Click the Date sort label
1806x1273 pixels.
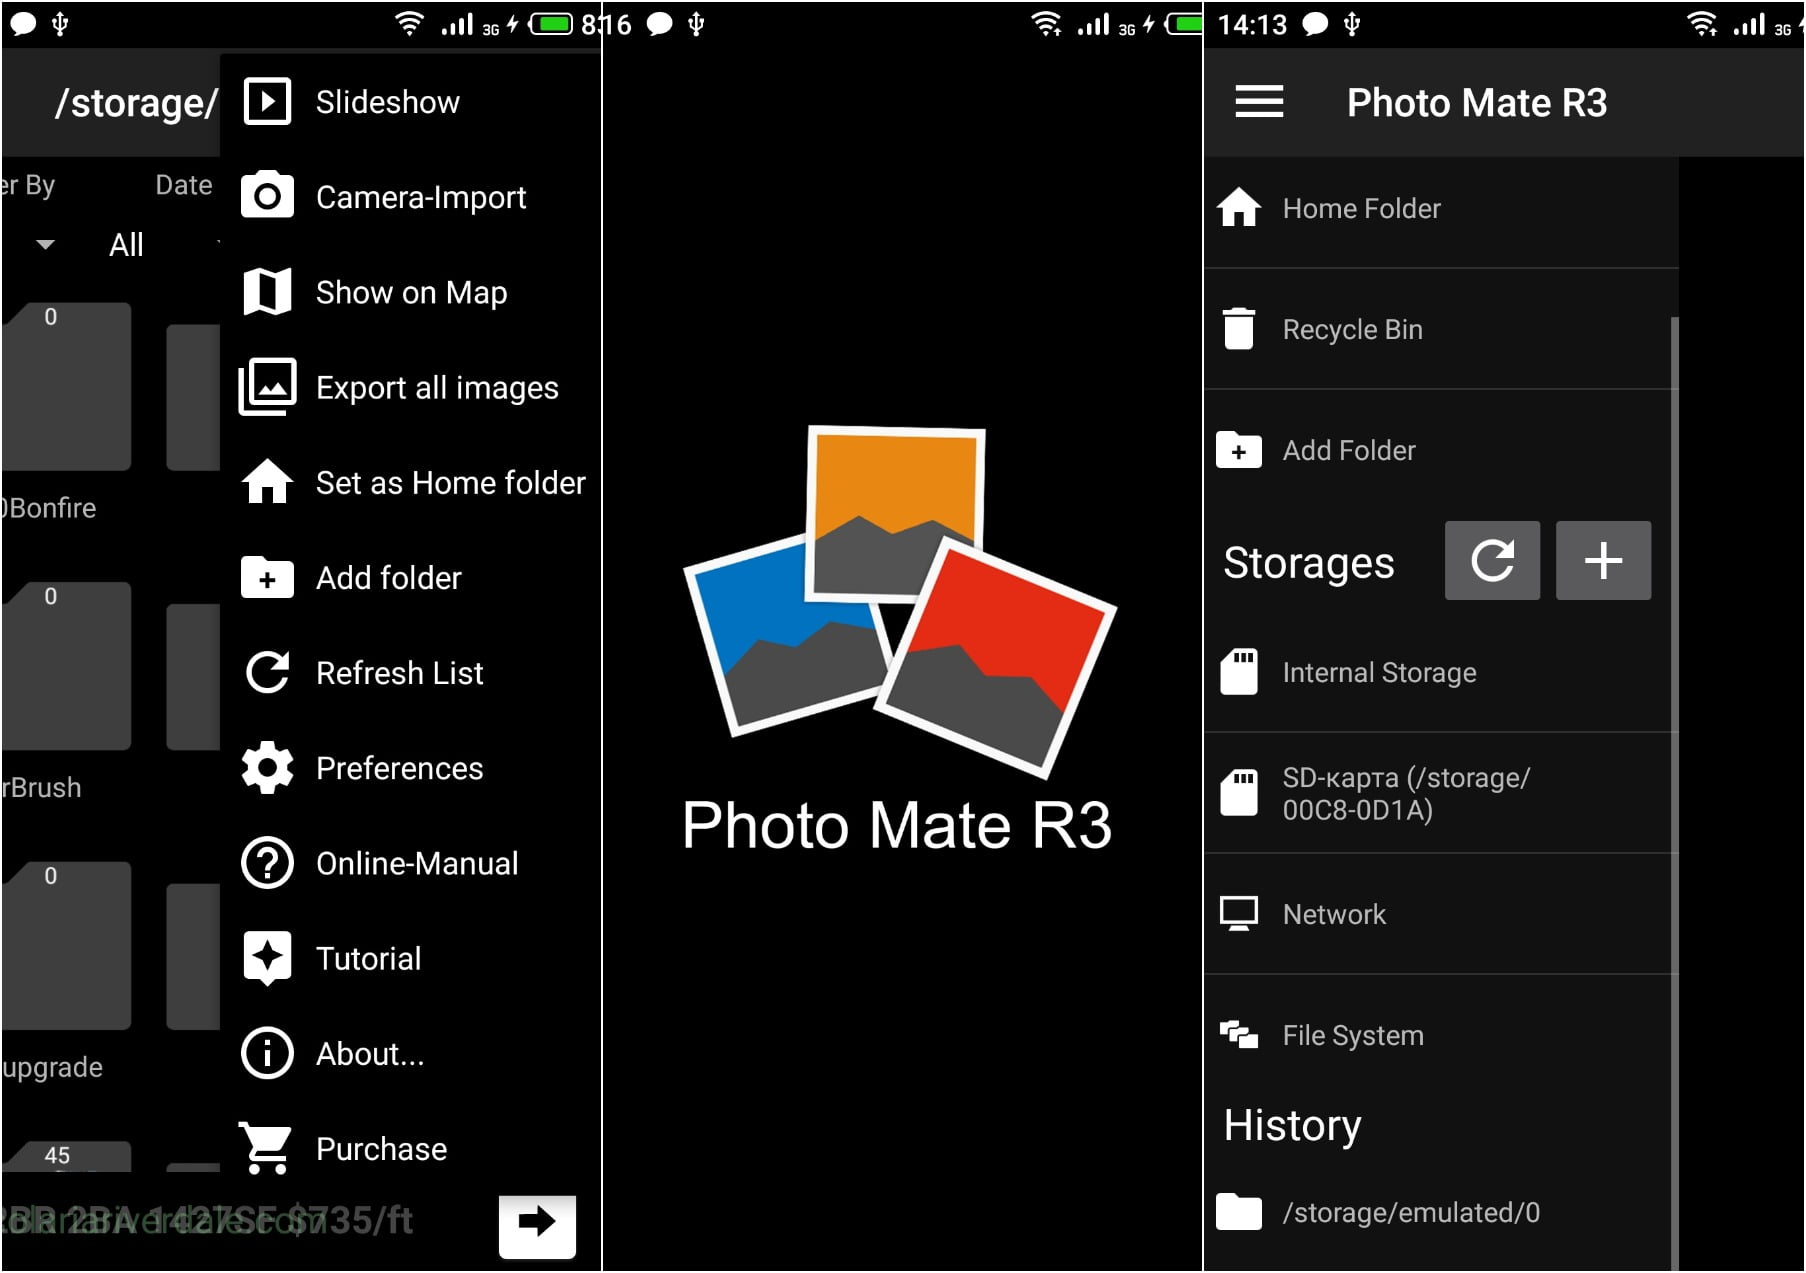click(184, 185)
